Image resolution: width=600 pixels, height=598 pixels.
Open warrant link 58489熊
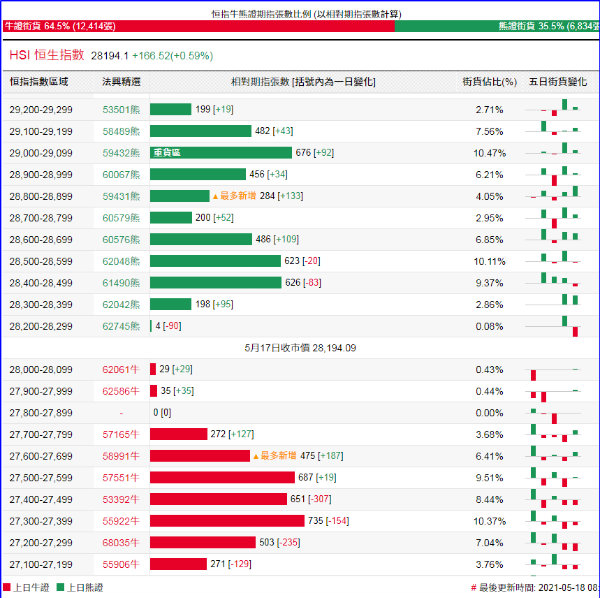pyautogui.click(x=121, y=132)
